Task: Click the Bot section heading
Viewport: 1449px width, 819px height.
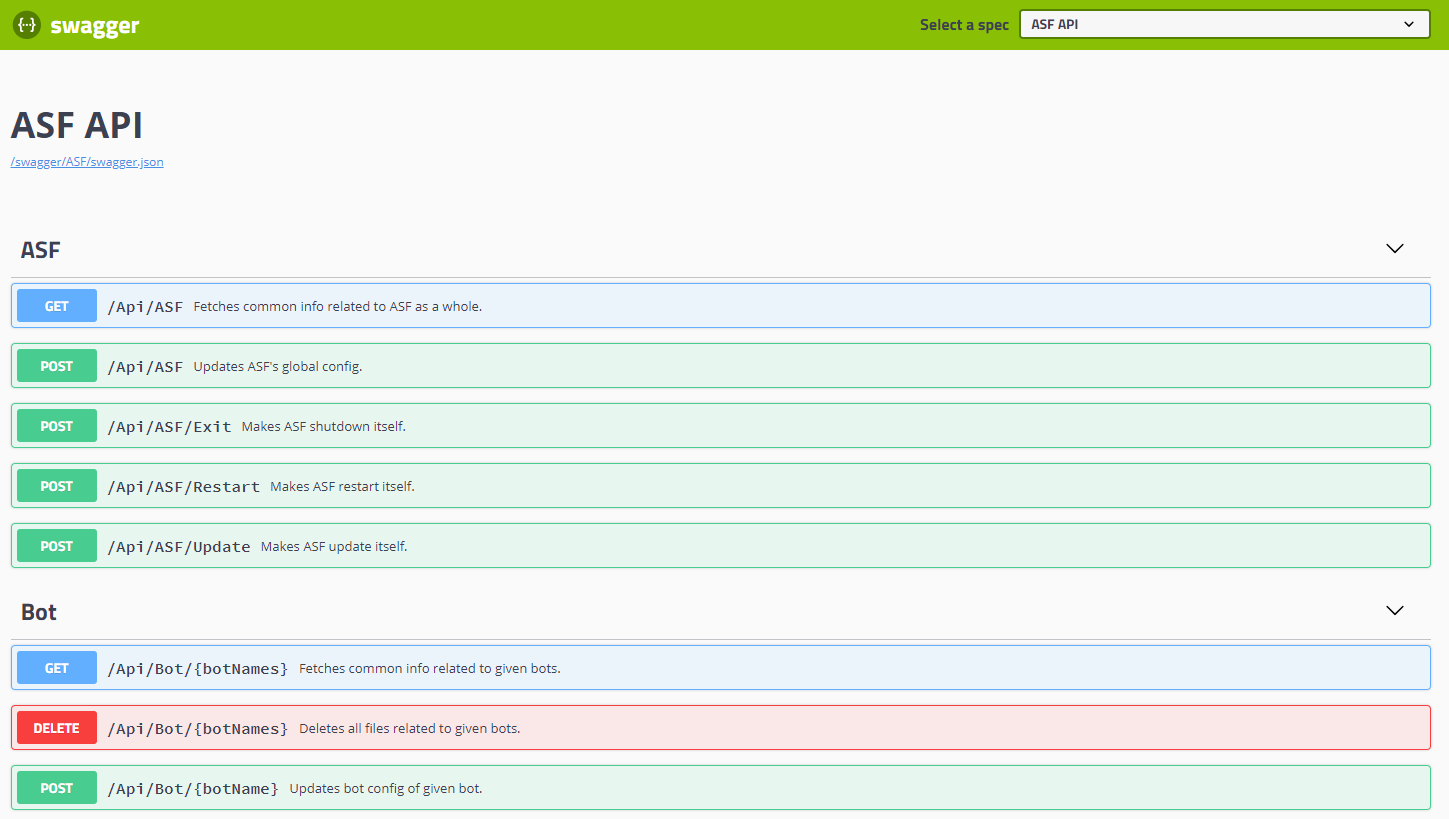Action: [x=39, y=612]
